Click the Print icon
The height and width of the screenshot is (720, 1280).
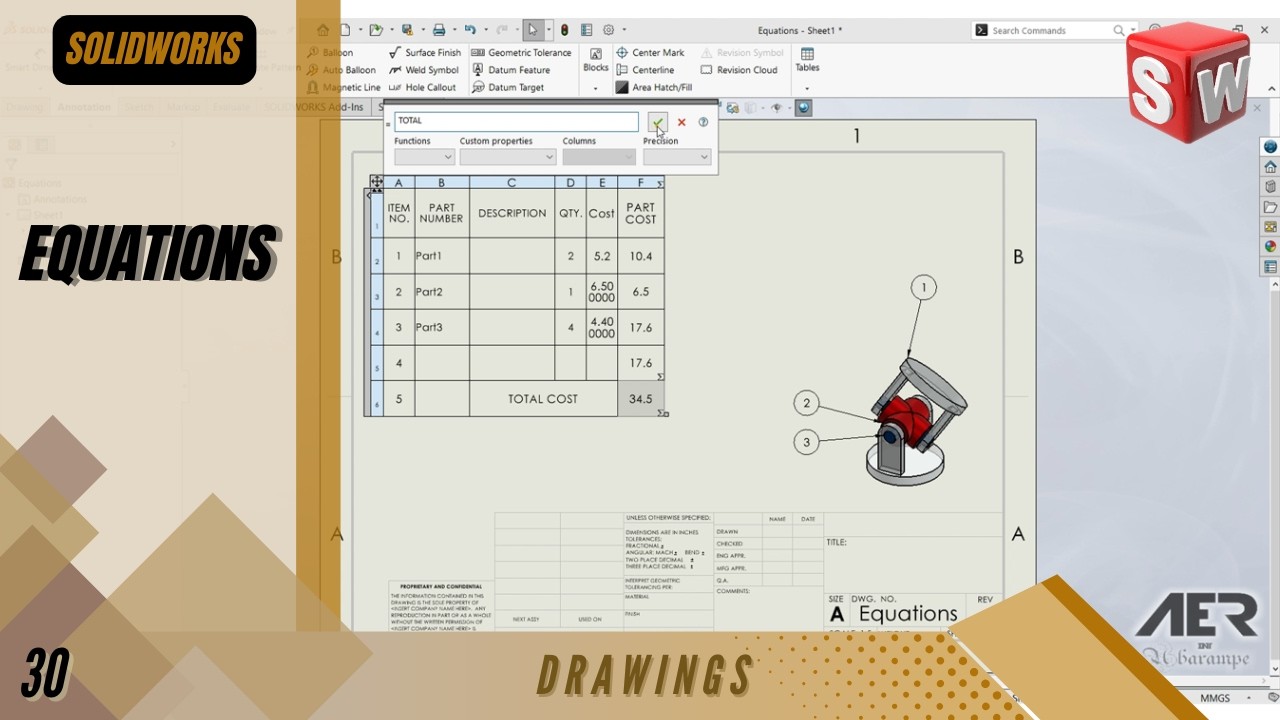coord(438,30)
